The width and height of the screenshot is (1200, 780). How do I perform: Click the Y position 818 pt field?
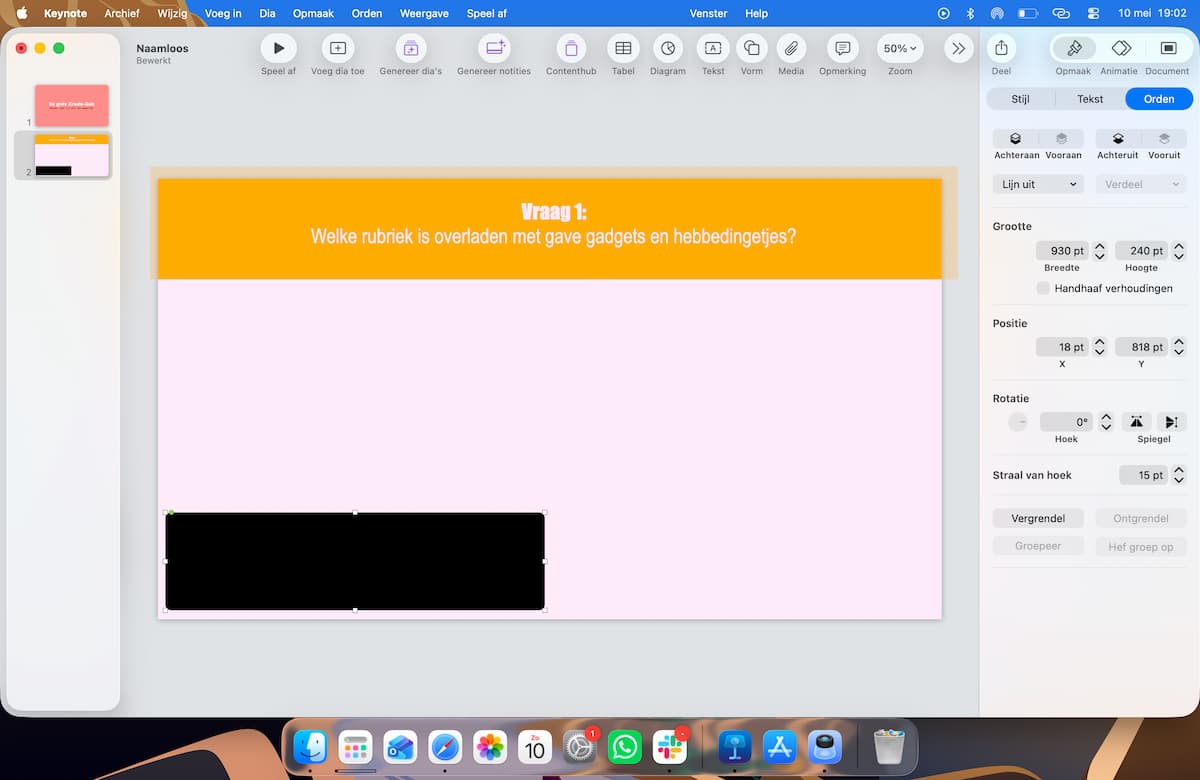click(x=1141, y=347)
